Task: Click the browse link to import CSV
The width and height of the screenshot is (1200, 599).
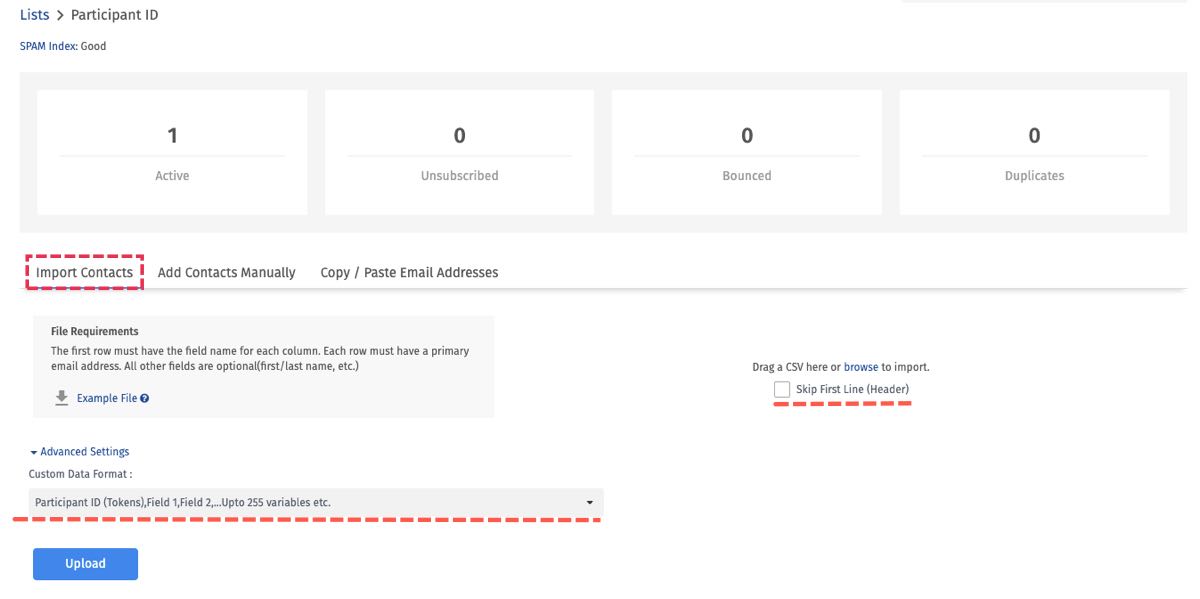Action: coord(860,367)
